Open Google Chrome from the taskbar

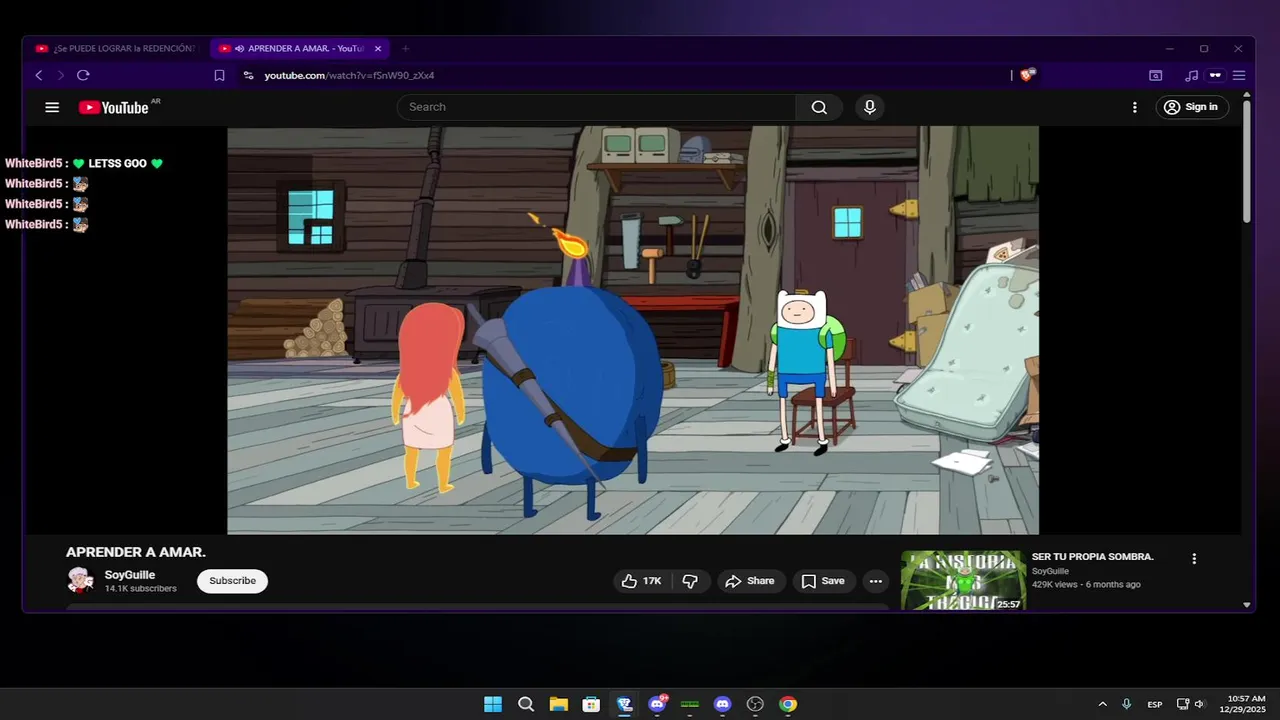coord(788,704)
